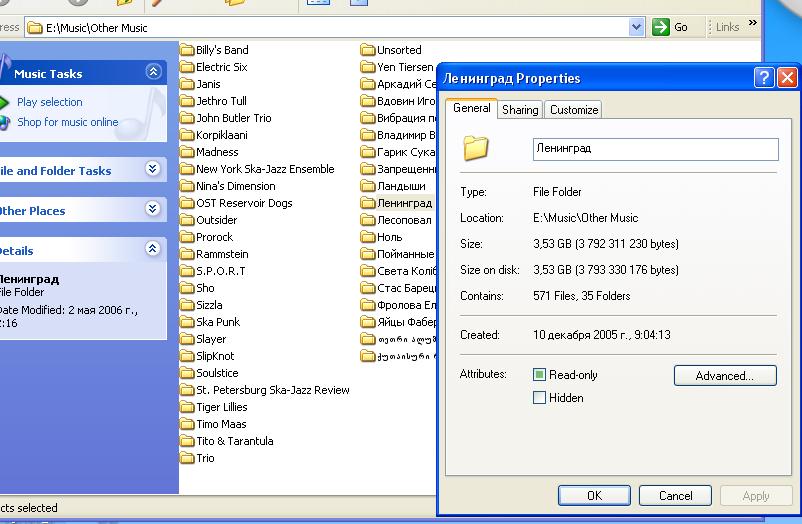The height and width of the screenshot is (524, 802).
Task: Select the Tiger Lillies folder icon
Action: pyautogui.click(x=187, y=407)
